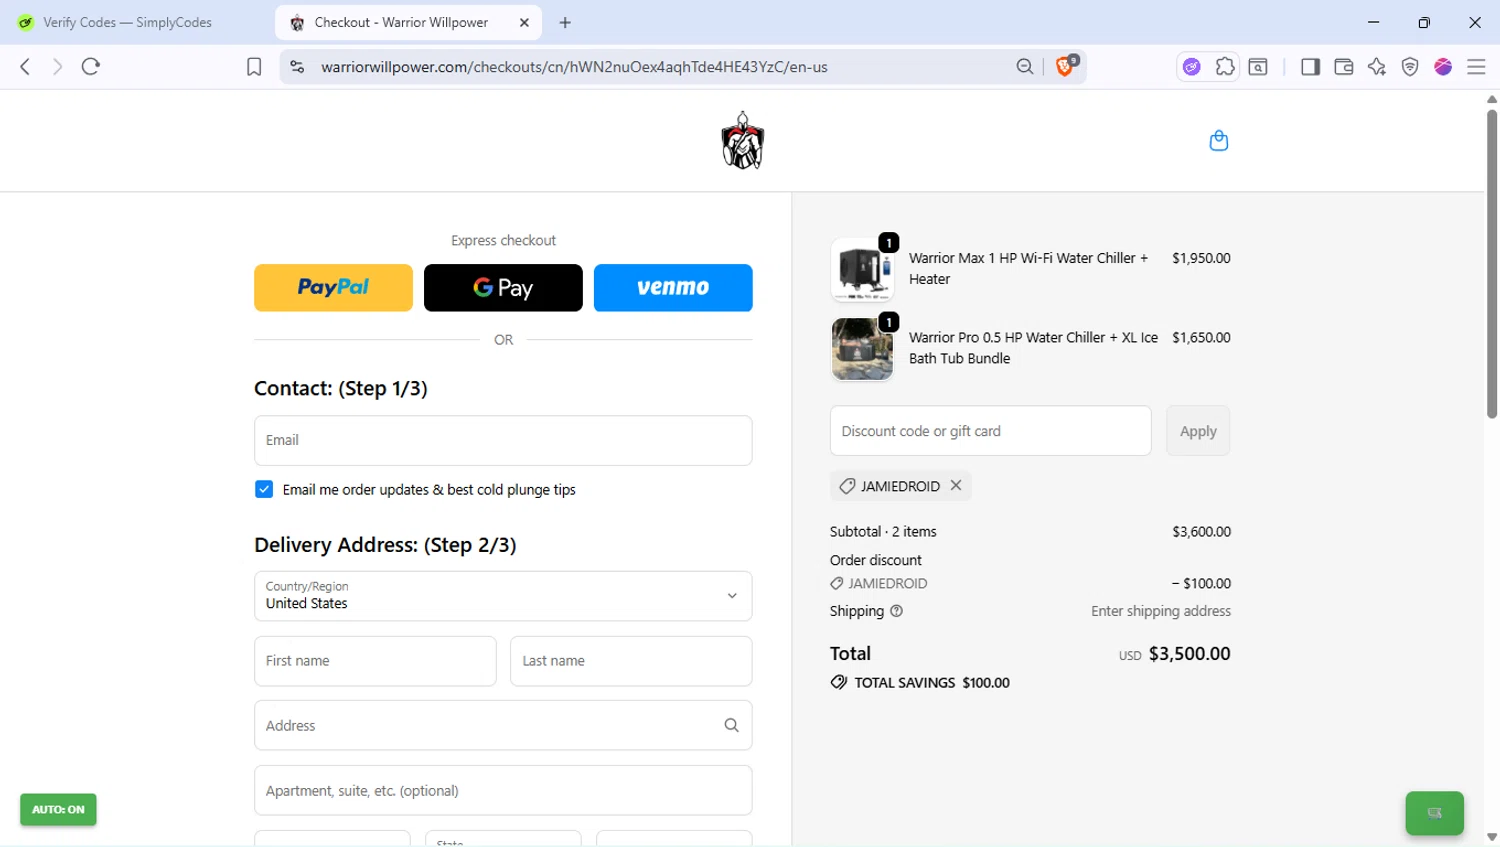The width and height of the screenshot is (1500, 847).
Task: Click the address bar URL
Action: pos(574,67)
